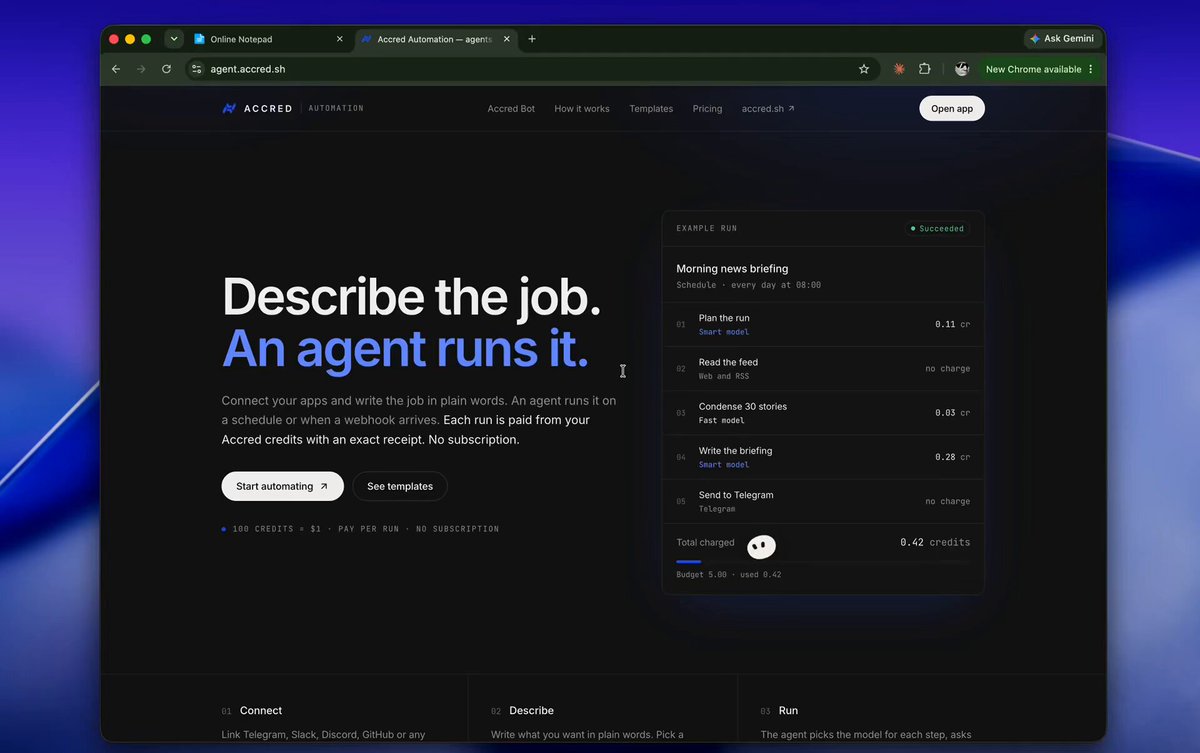This screenshot has width=1200, height=753.
Task: Click the See templates button
Action: [400, 486]
